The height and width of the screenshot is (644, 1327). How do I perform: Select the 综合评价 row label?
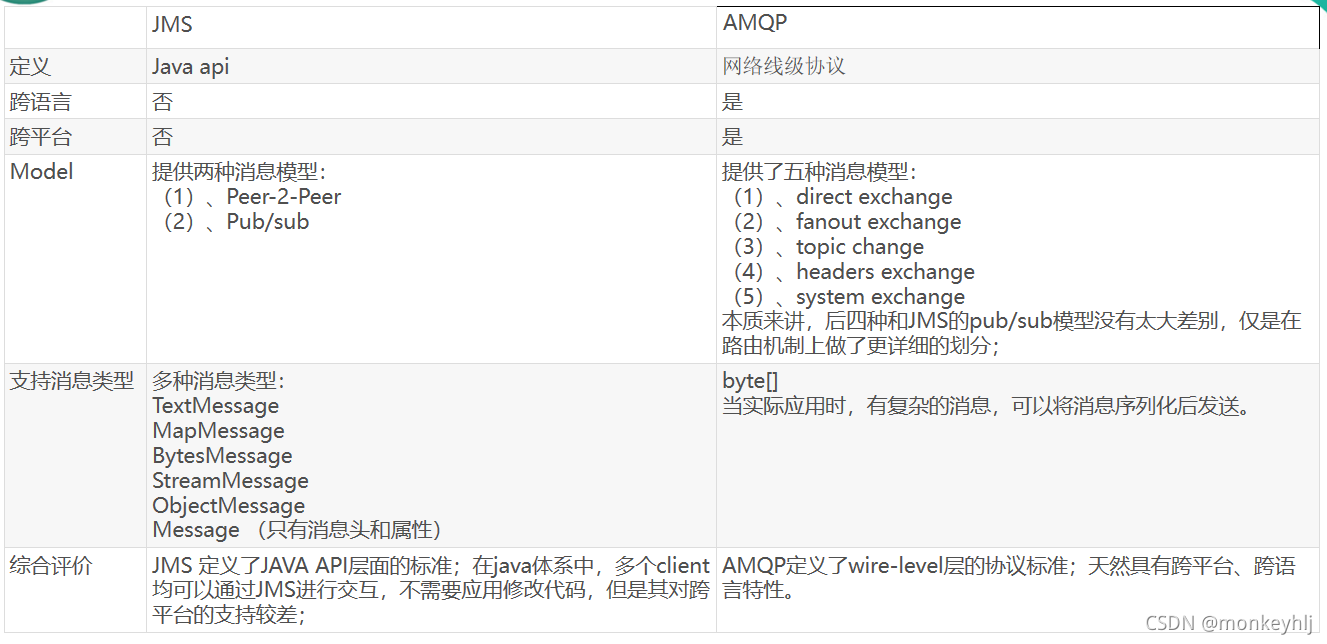(x=51, y=566)
